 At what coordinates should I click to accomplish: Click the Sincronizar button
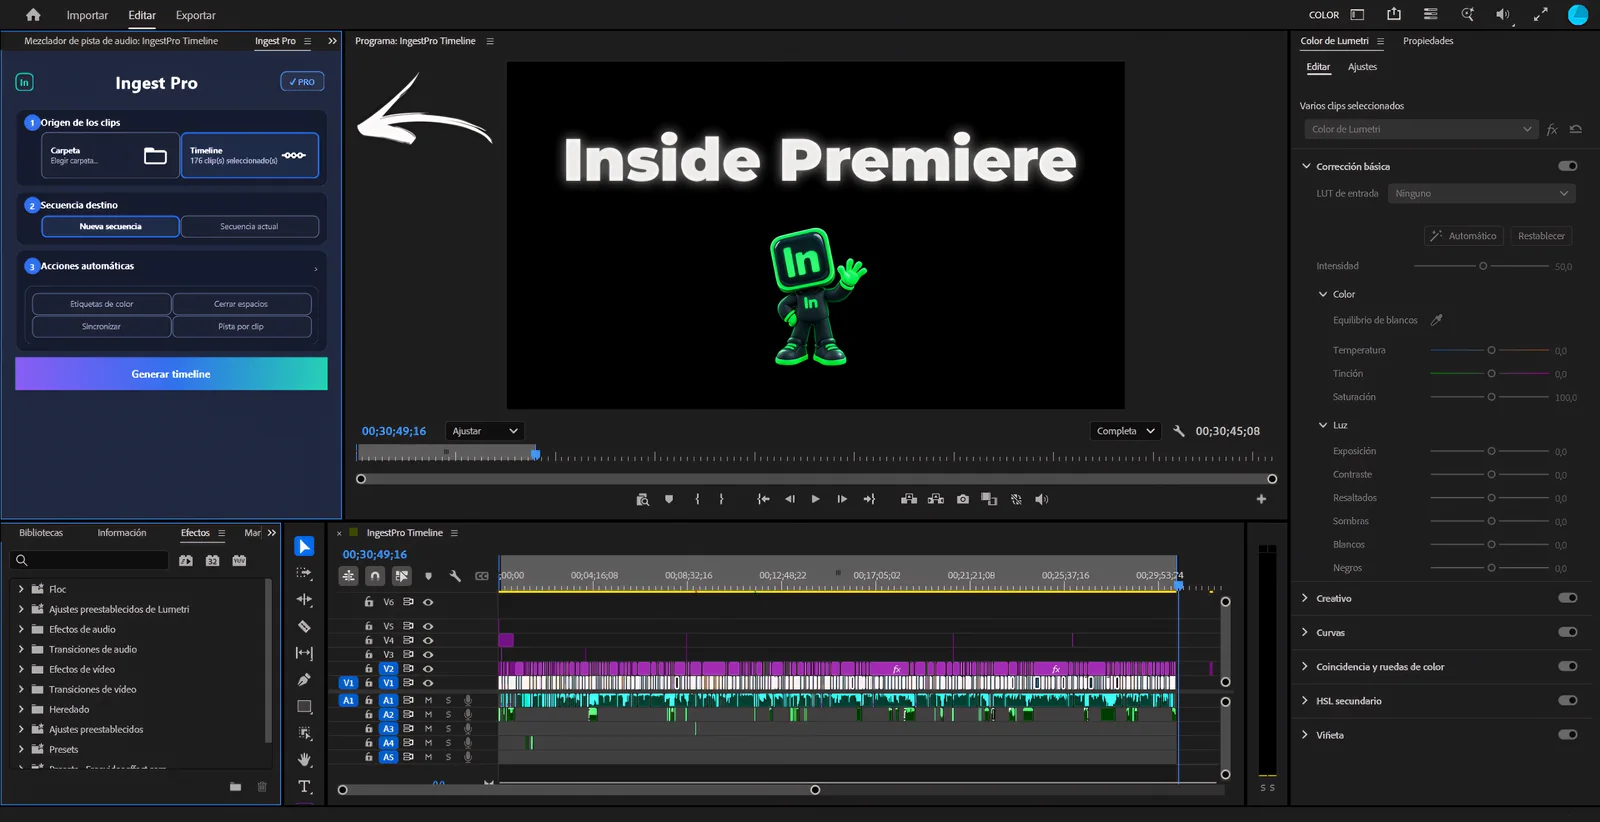(x=101, y=327)
